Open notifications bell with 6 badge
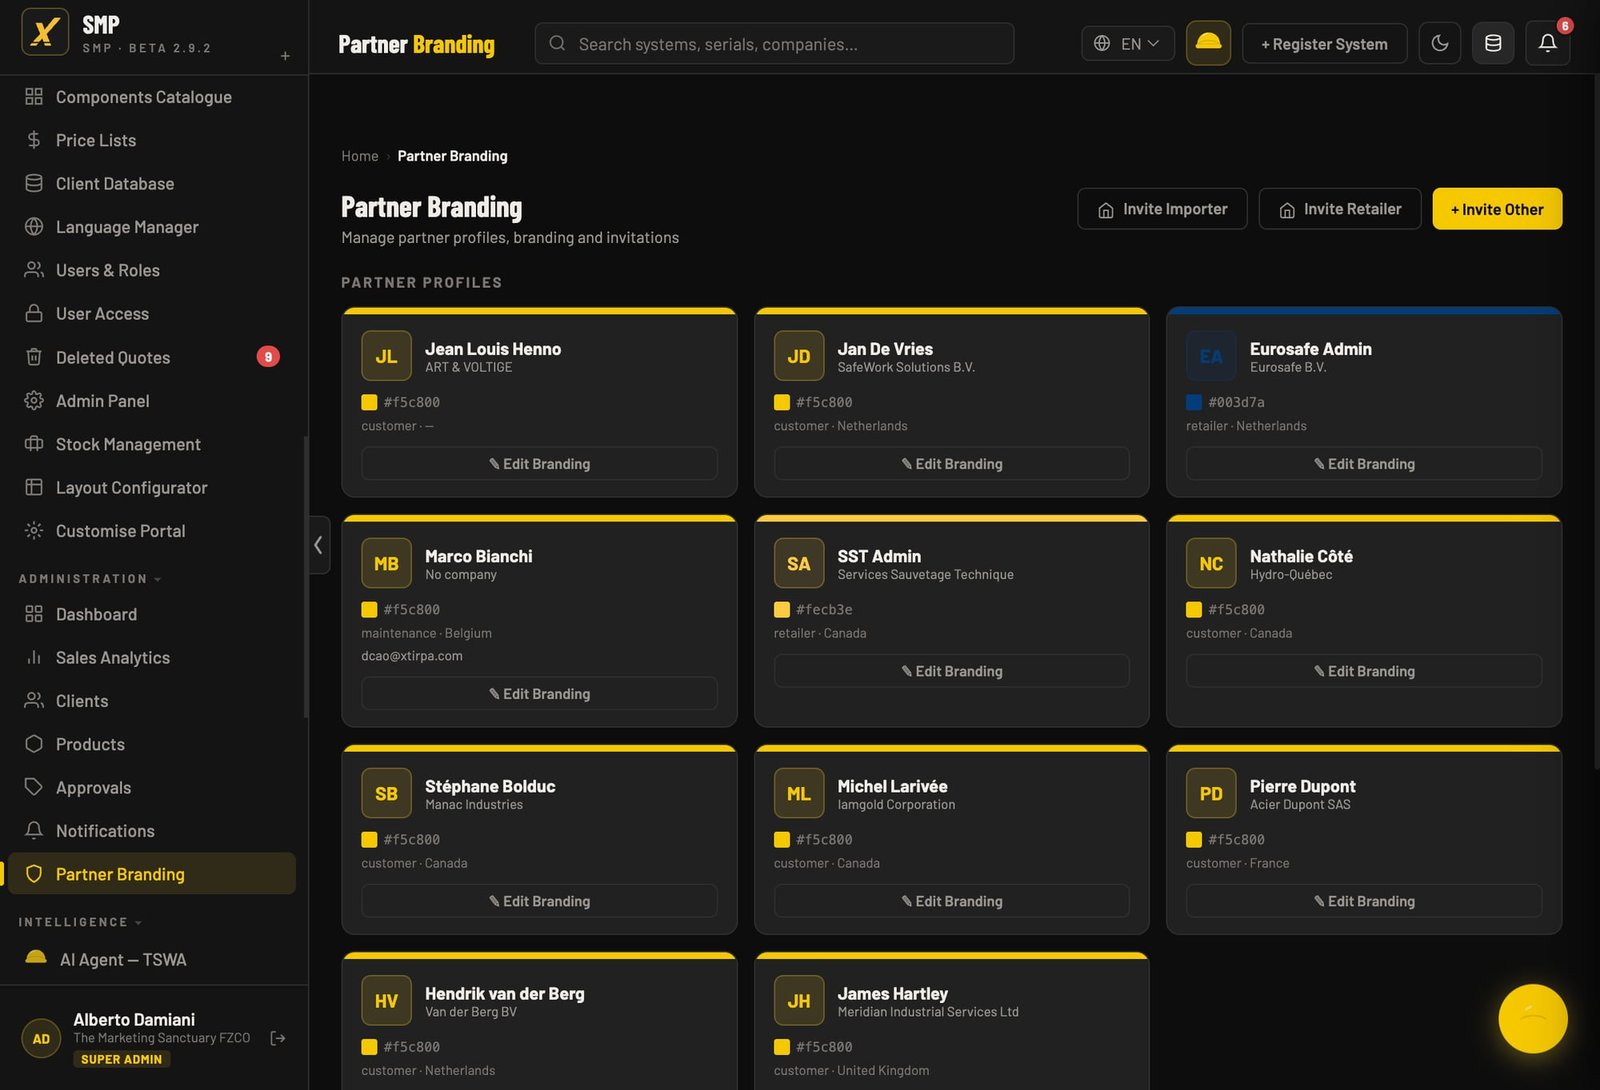 tap(1547, 43)
